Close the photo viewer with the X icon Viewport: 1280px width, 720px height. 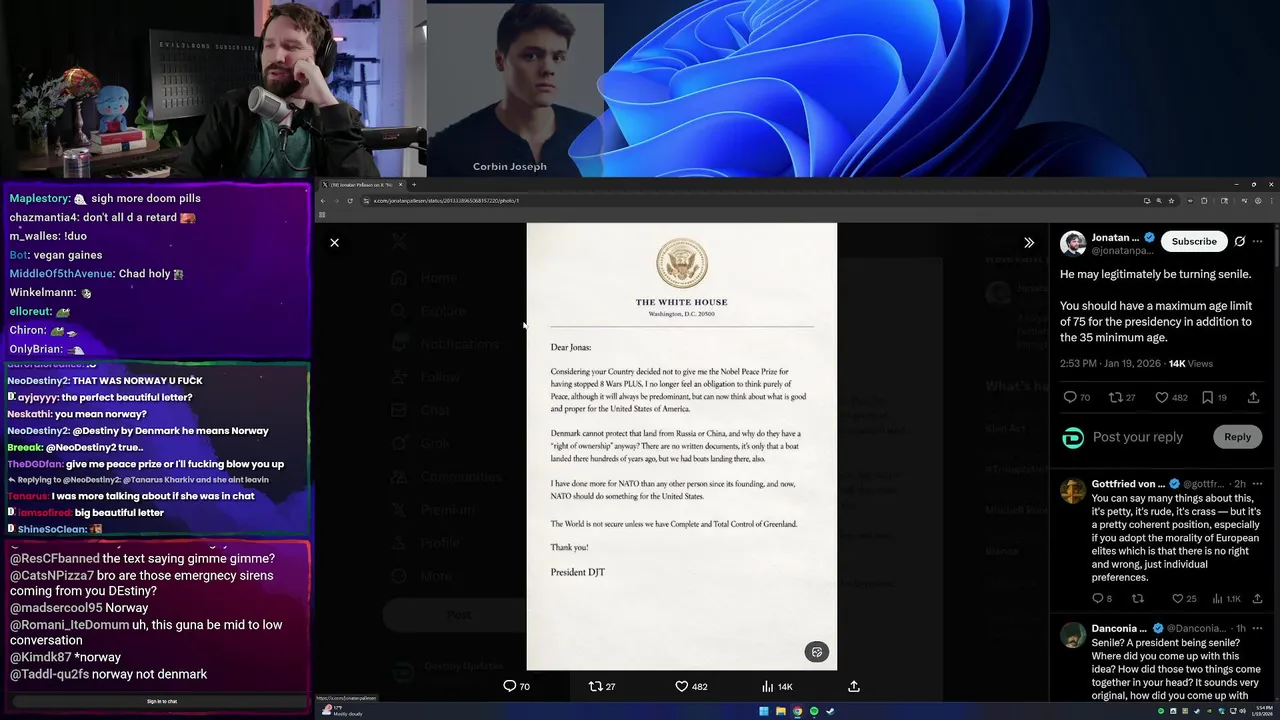[334, 243]
